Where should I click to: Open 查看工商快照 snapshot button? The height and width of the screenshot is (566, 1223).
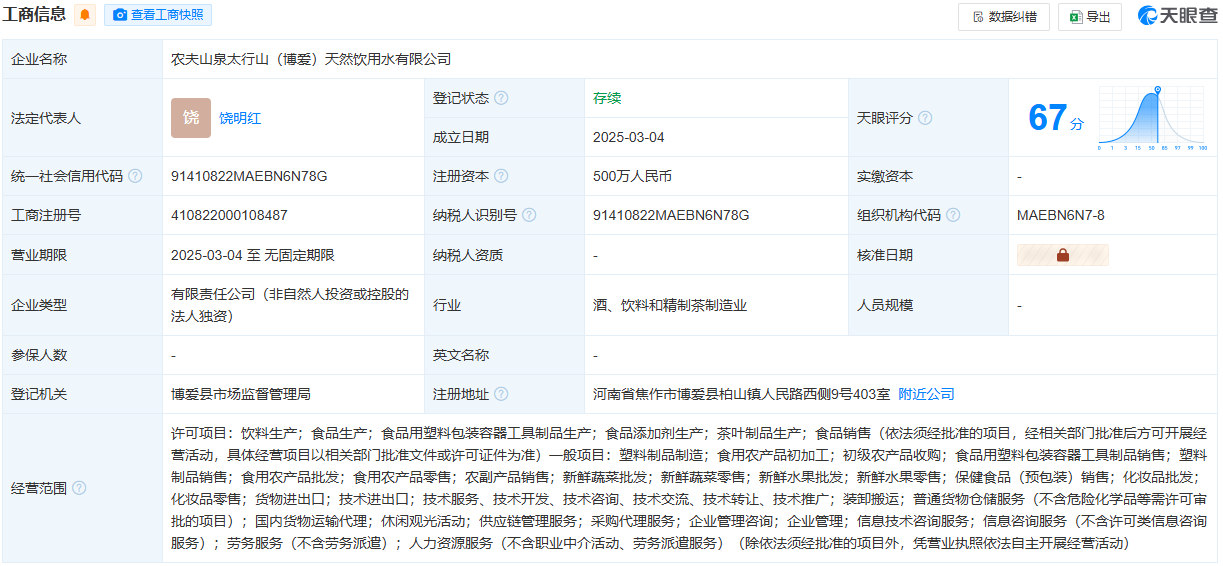click(x=158, y=15)
